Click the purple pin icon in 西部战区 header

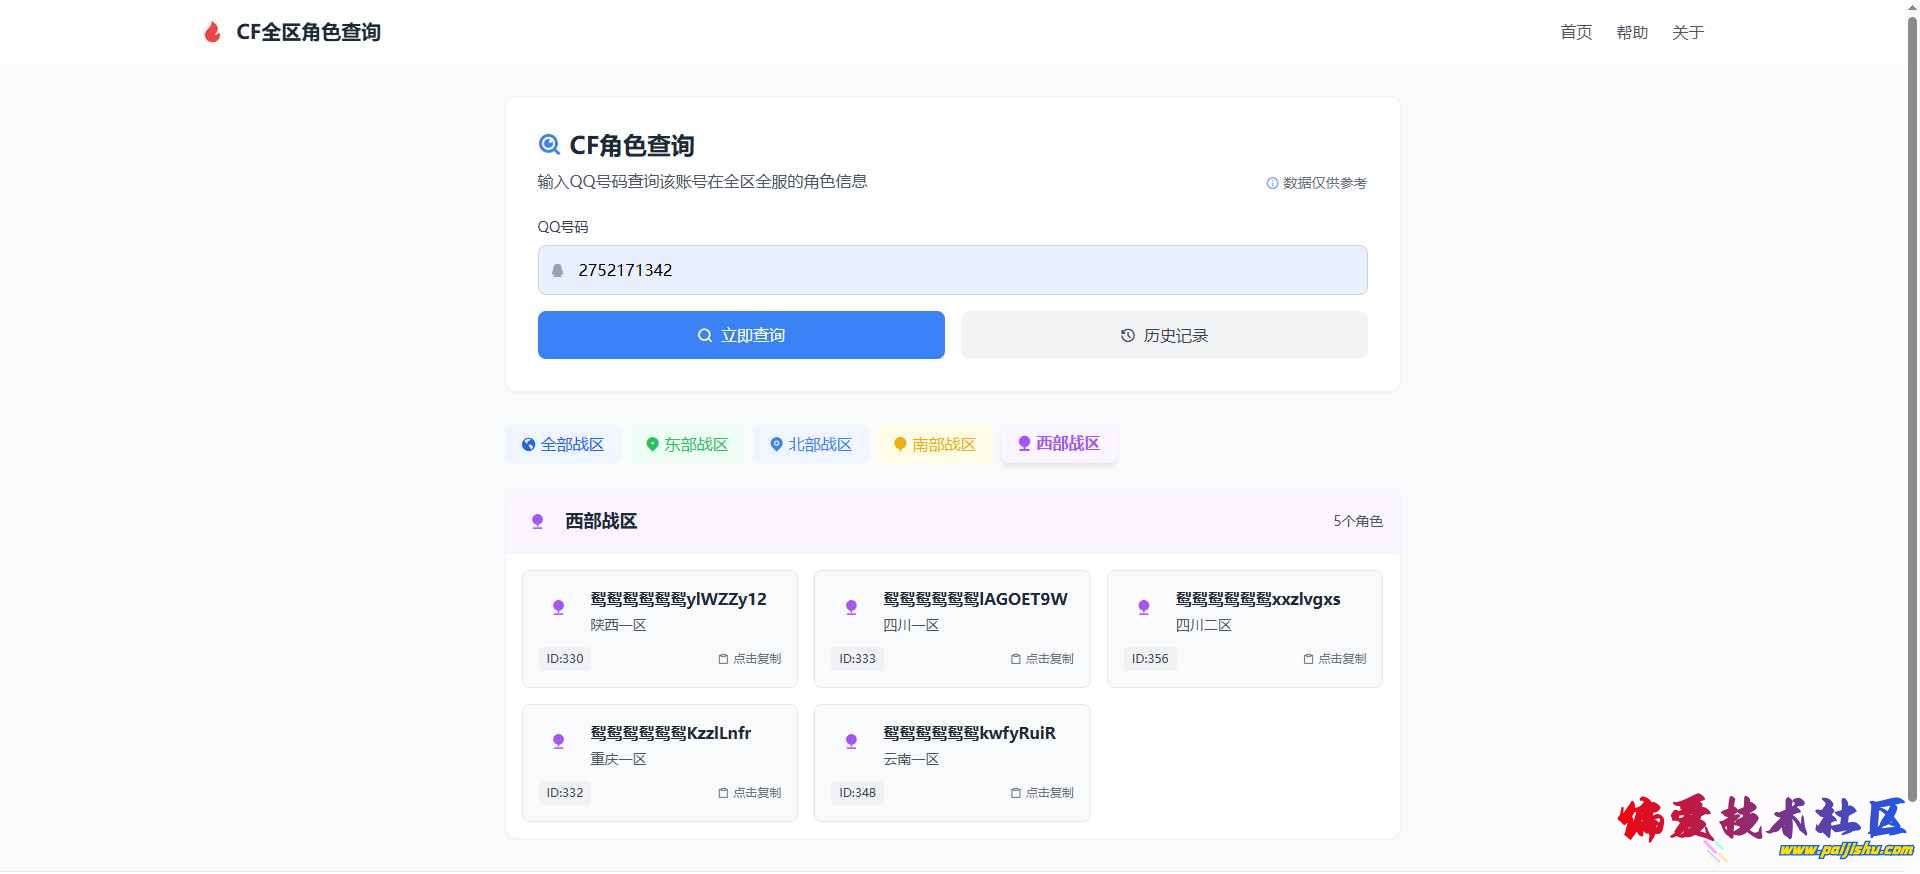(x=537, y=521)
